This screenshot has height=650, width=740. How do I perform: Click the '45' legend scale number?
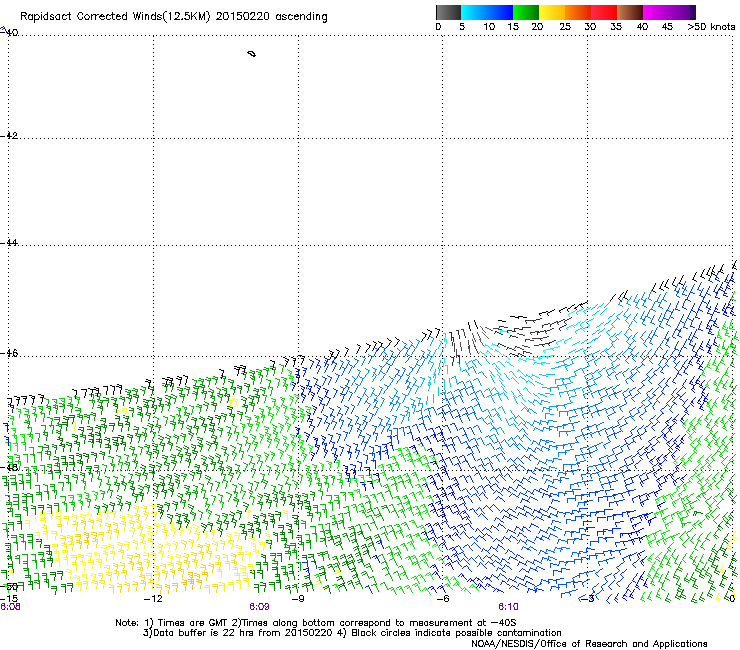point(667,27)
